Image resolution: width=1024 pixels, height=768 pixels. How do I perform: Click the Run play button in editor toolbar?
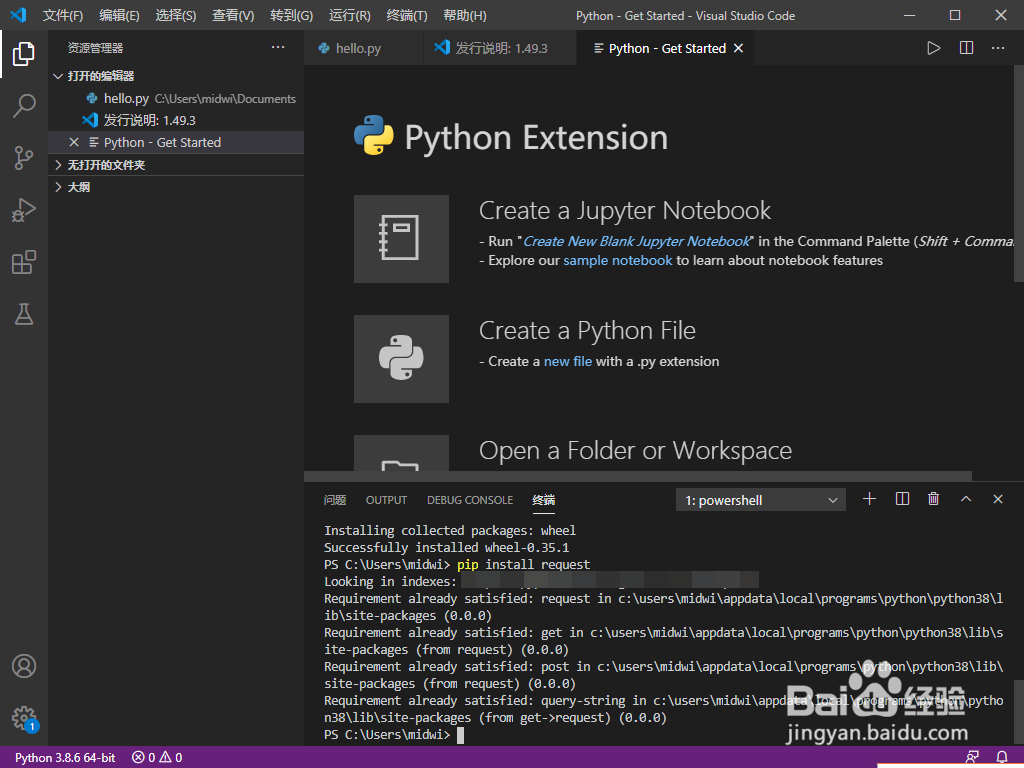click(933, 48)
